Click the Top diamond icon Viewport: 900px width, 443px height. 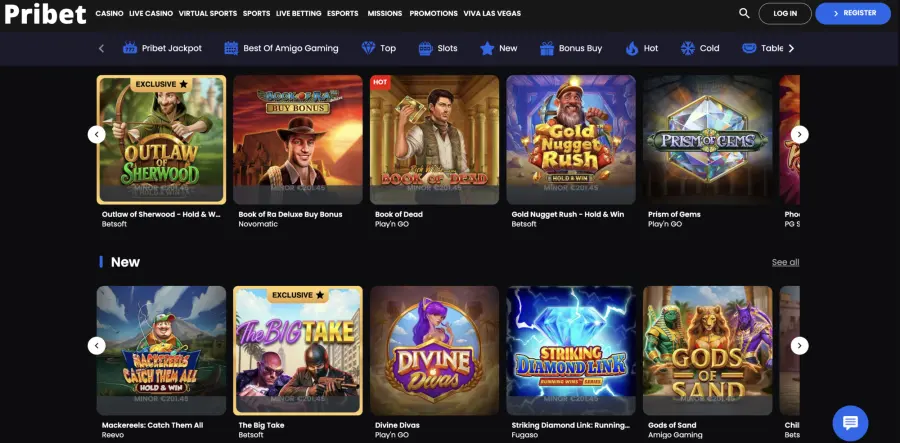click(x=368, y=48)
